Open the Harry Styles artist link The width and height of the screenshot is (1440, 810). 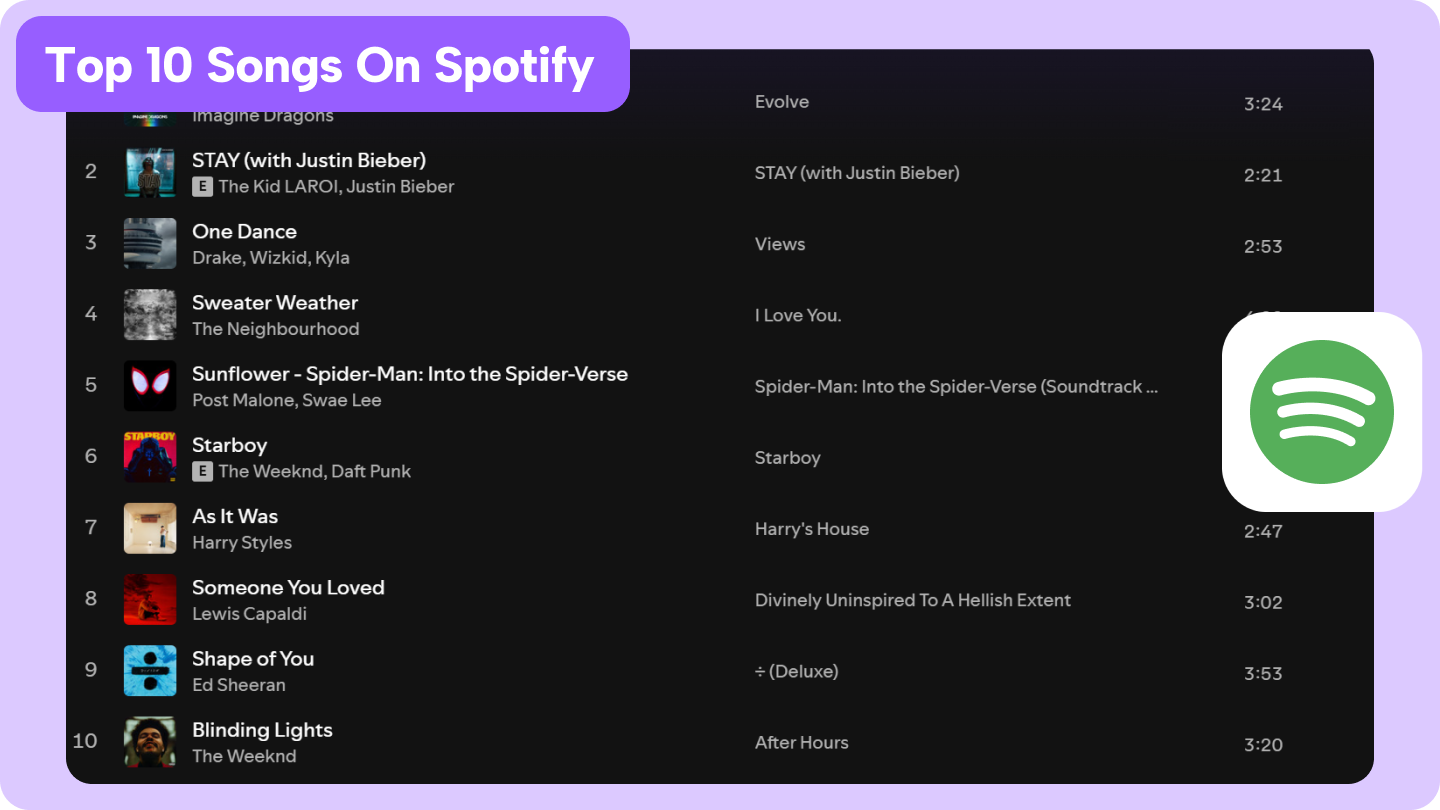[242, 543]
